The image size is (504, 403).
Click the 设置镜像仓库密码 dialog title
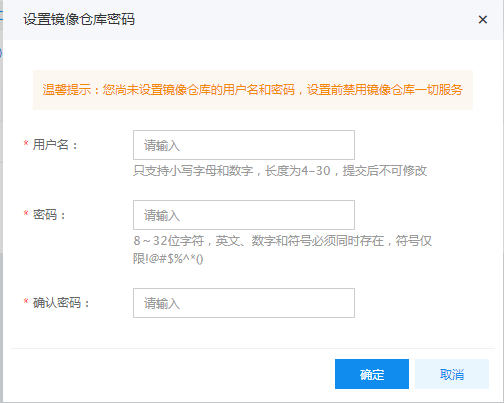coord(79,19)
